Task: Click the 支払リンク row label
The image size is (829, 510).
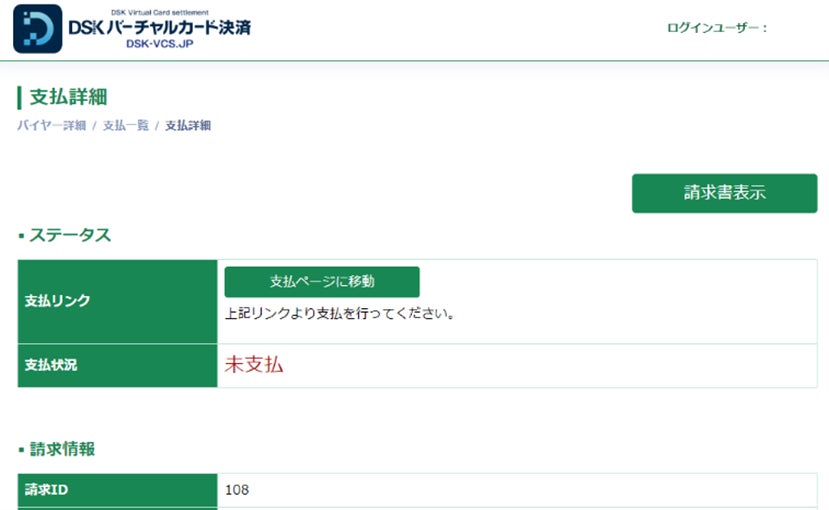Action: point(58,301)
